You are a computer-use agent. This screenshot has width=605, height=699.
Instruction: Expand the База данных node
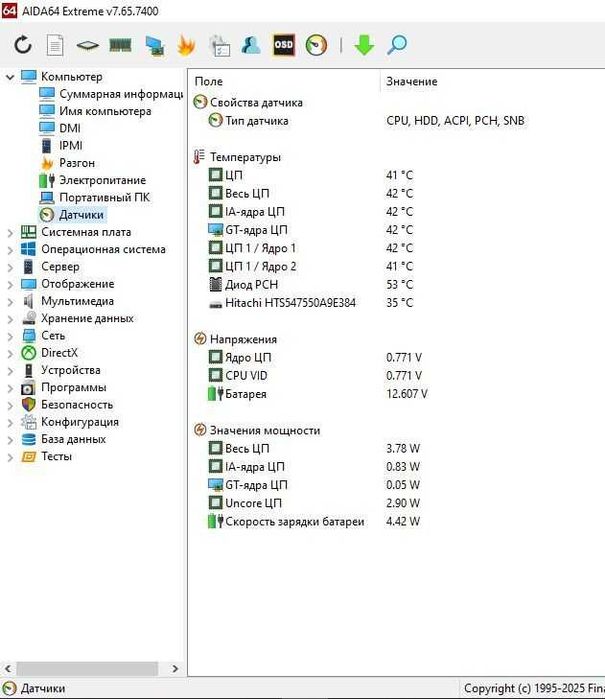[x=10, y=440]
